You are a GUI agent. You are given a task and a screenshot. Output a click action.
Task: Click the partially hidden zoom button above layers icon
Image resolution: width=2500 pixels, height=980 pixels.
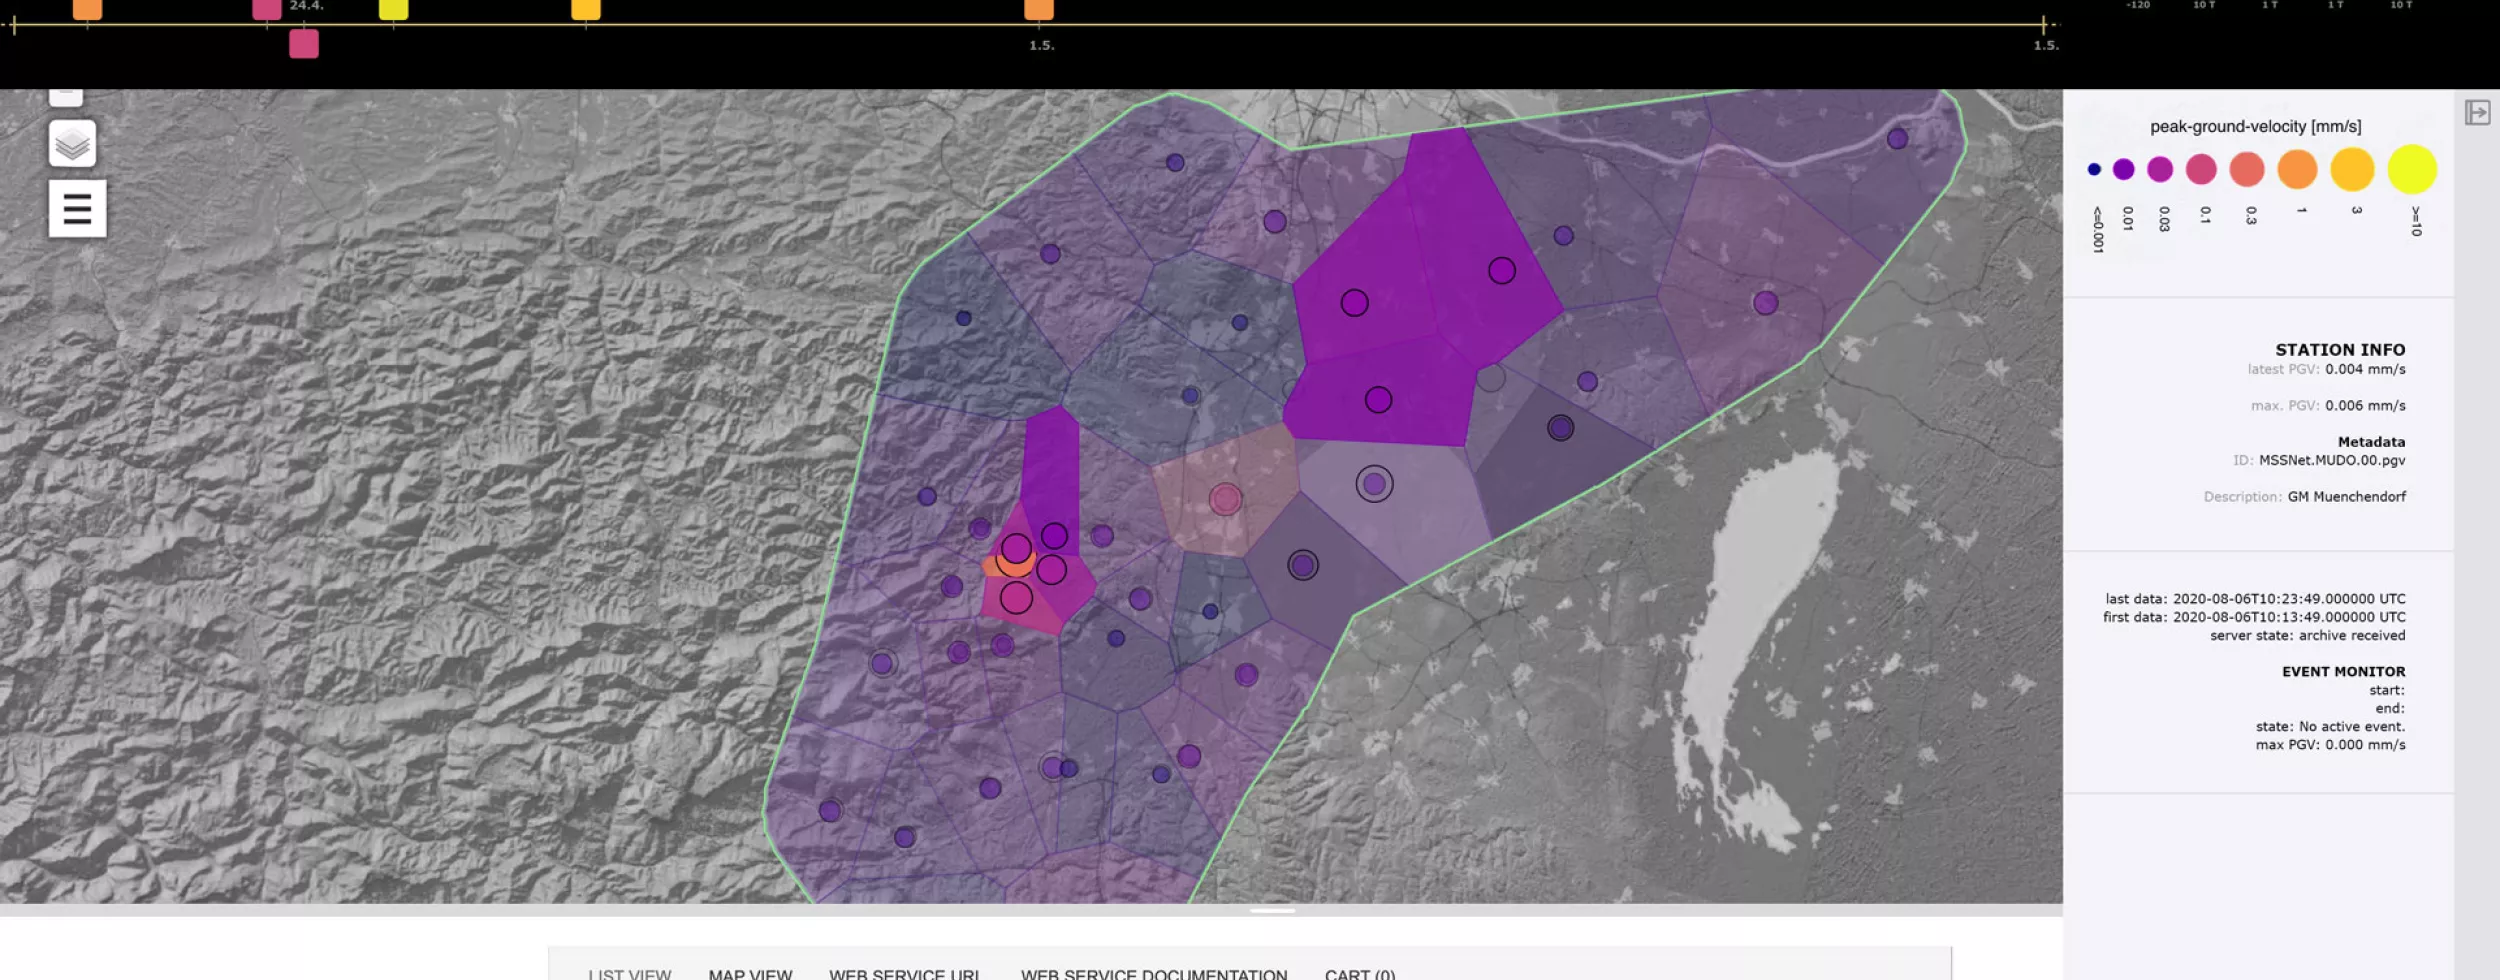(66, 96)
